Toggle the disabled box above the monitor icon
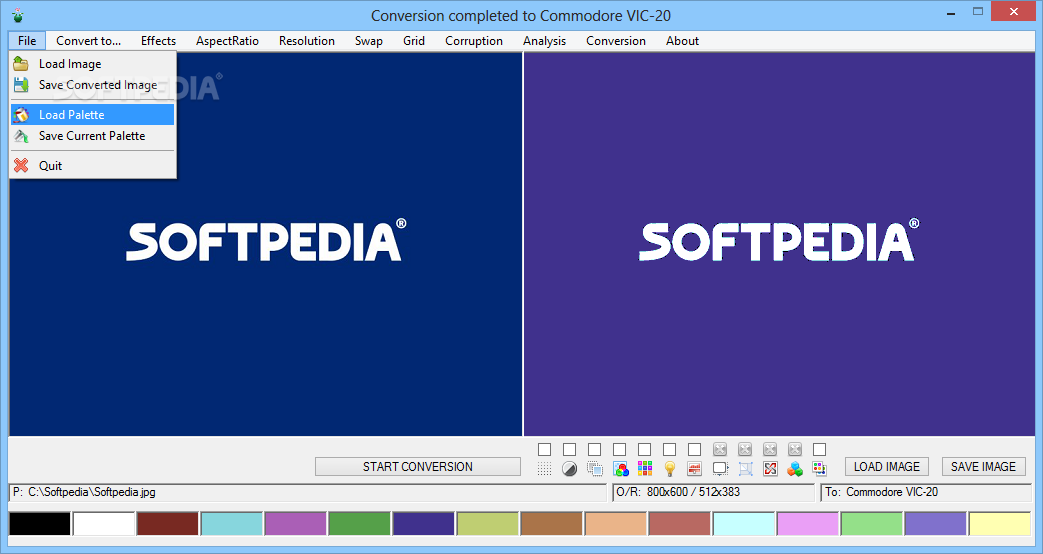This screenshot has height=554, width=1043. coord(720,450)
